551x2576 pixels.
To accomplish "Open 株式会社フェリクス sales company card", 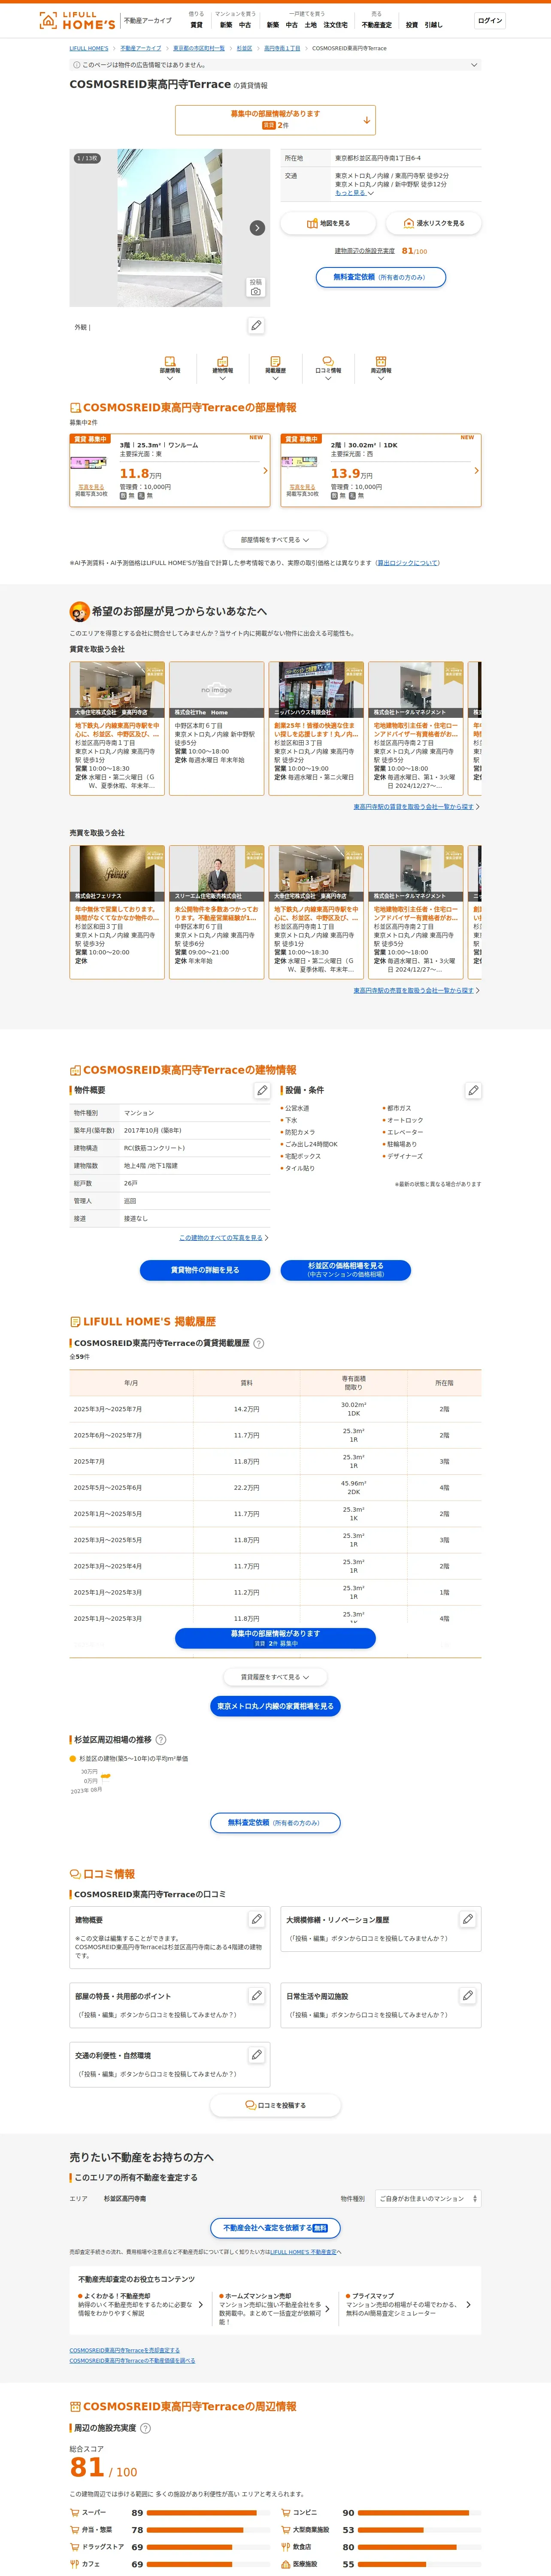I will [x=117, y=912].
